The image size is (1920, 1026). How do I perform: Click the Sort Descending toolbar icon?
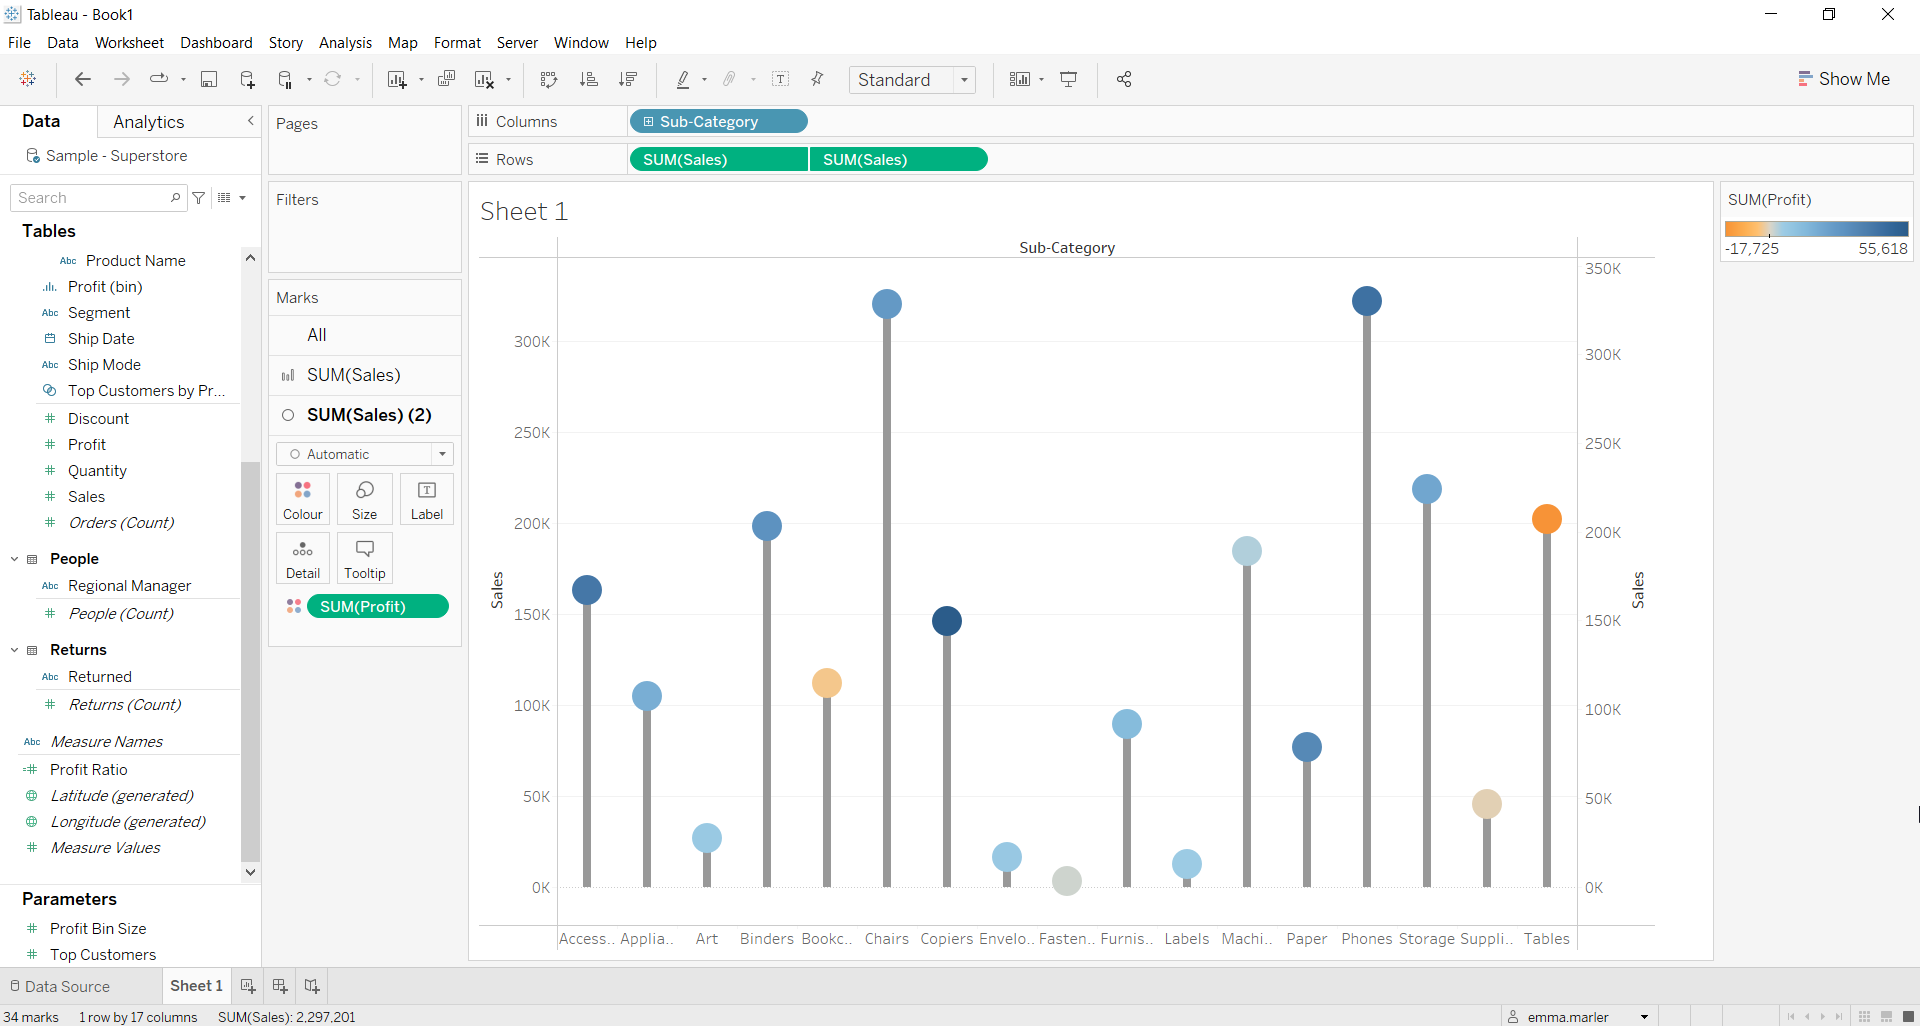pyautogui.click(x=628, y=79)
